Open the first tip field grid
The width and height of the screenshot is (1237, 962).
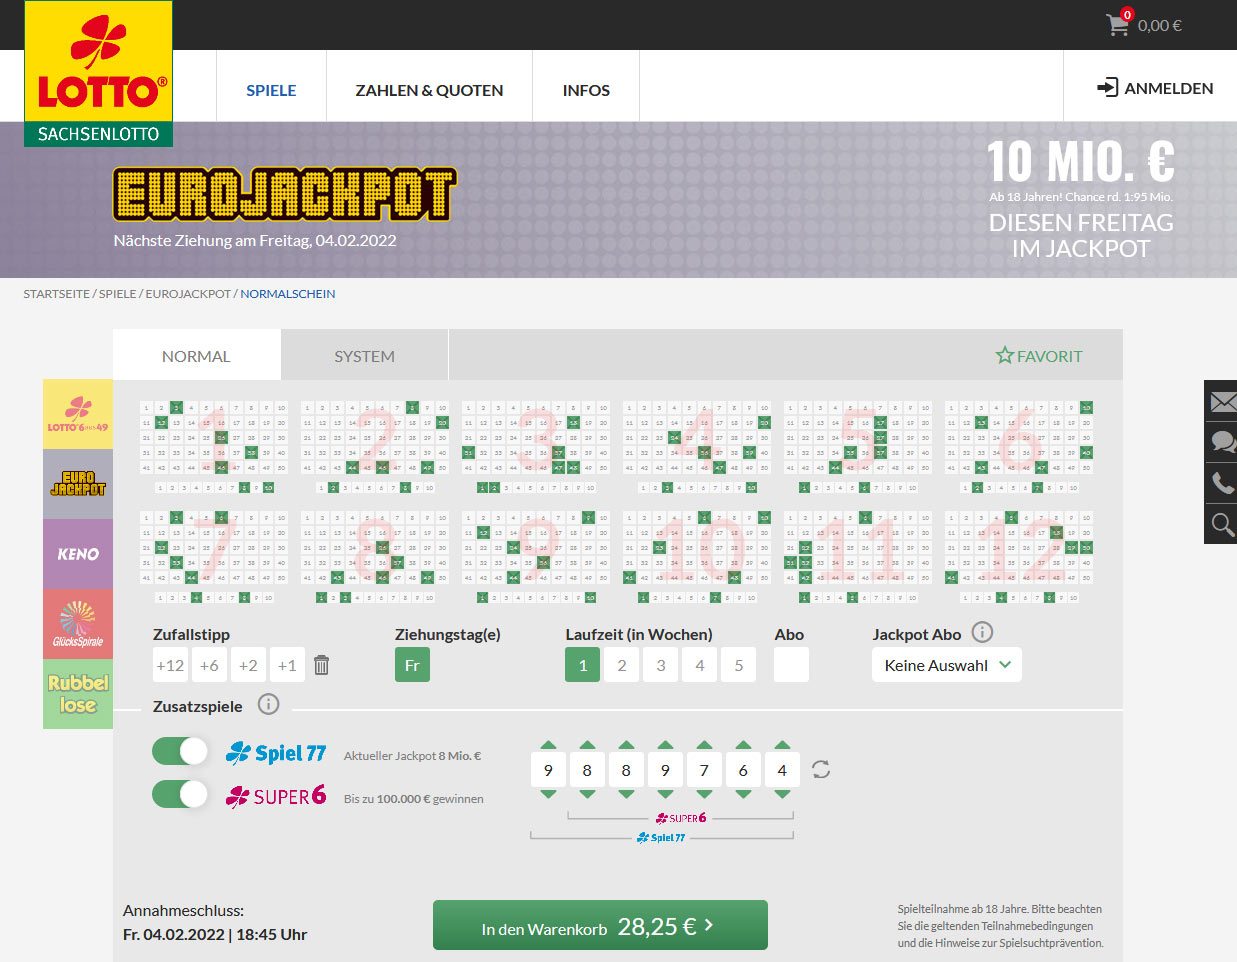[214, 447]
